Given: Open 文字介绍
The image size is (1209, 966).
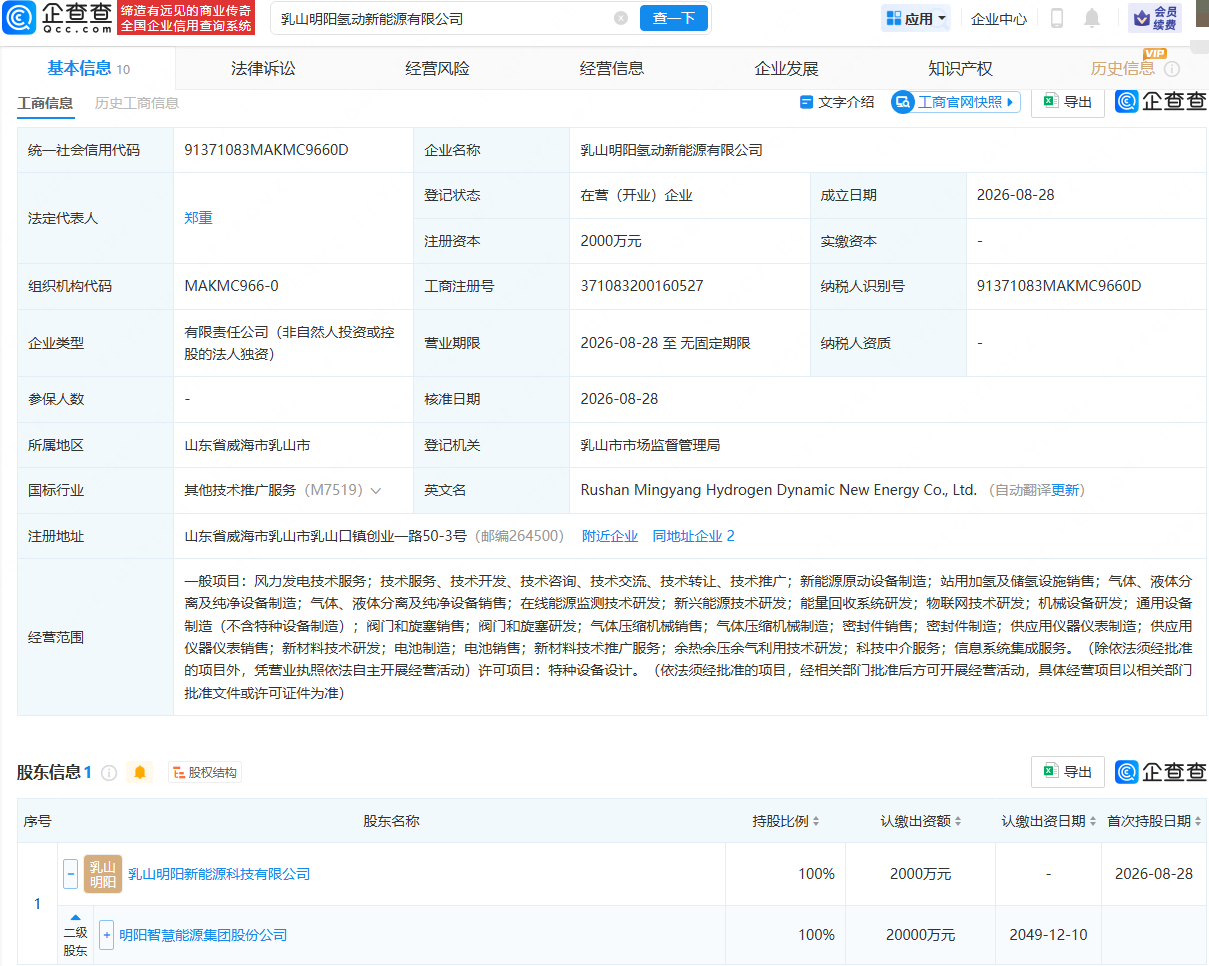Looking at the screenshot, I should coord(837,102).
